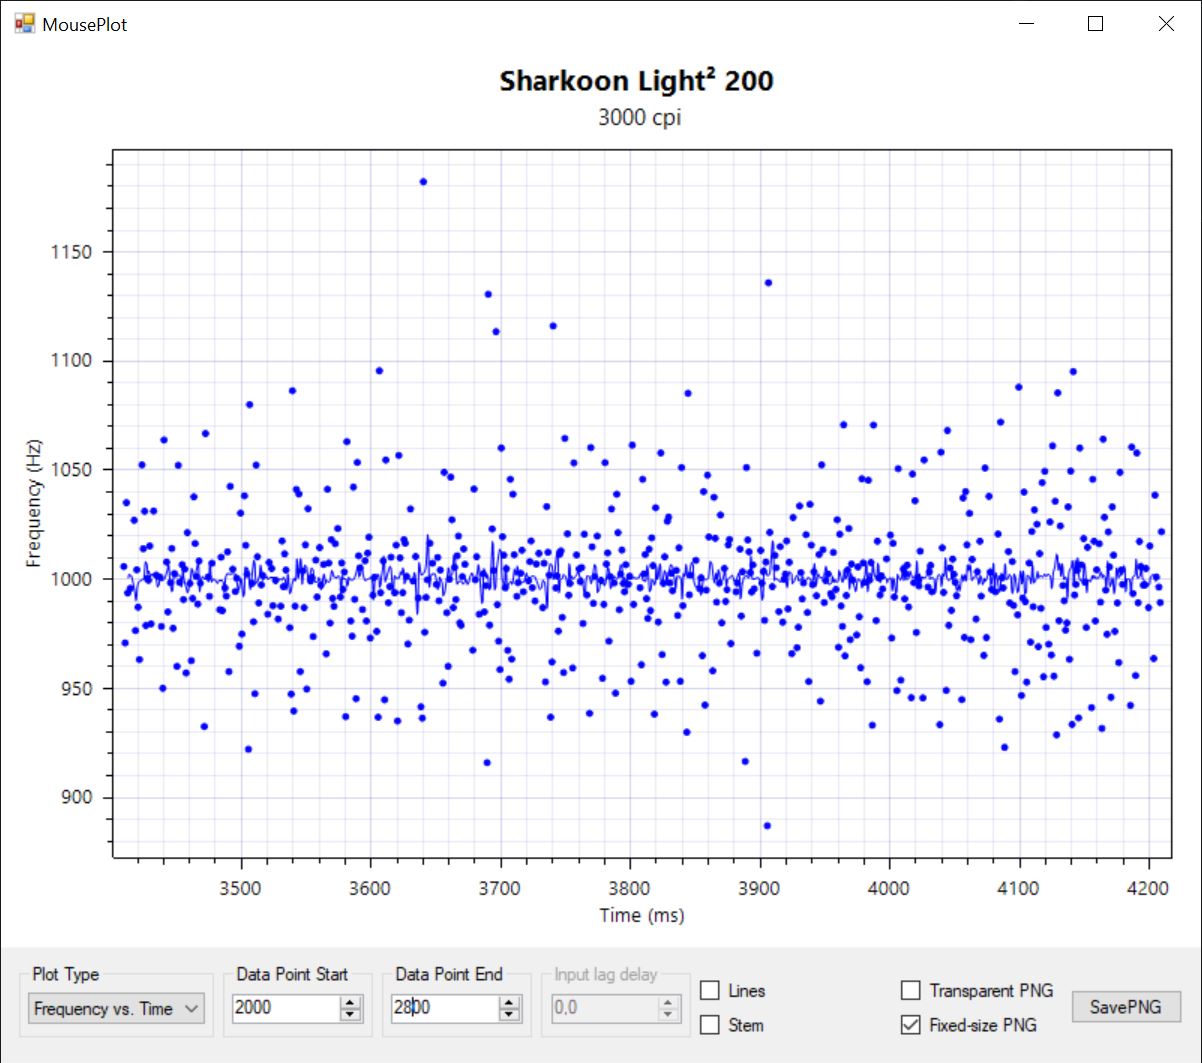The image size is (1202, 1063).
Task: Select the lowest data point below 900 Hz
Action: tap(767, 825)
